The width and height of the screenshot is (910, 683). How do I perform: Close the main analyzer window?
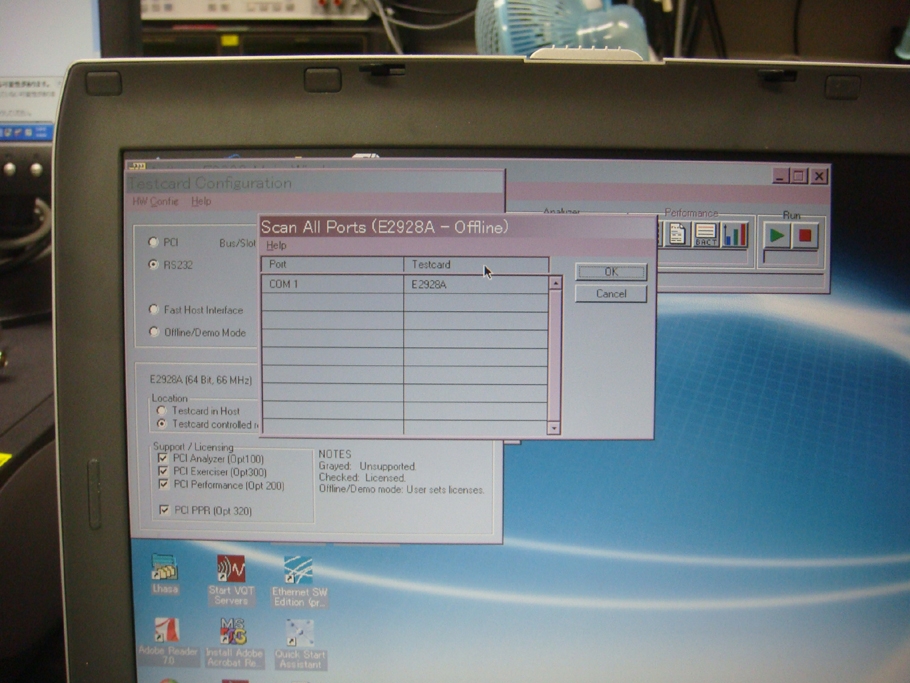(x=819, y=176)
